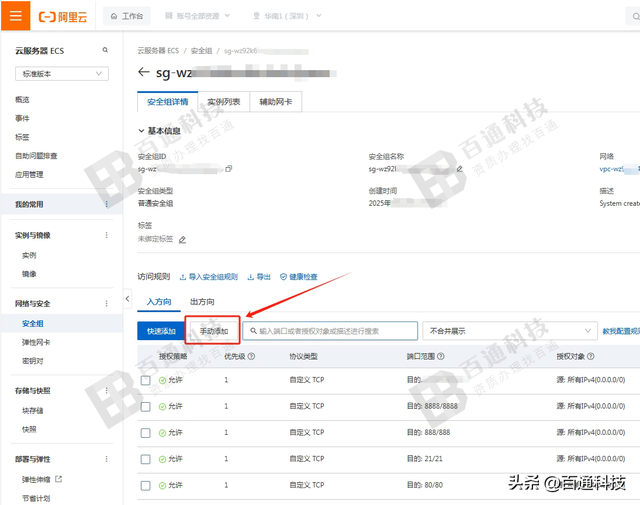Open 实例 in the sidebar
This screenshot has height=505, width=640.
(x=29, y=255)
